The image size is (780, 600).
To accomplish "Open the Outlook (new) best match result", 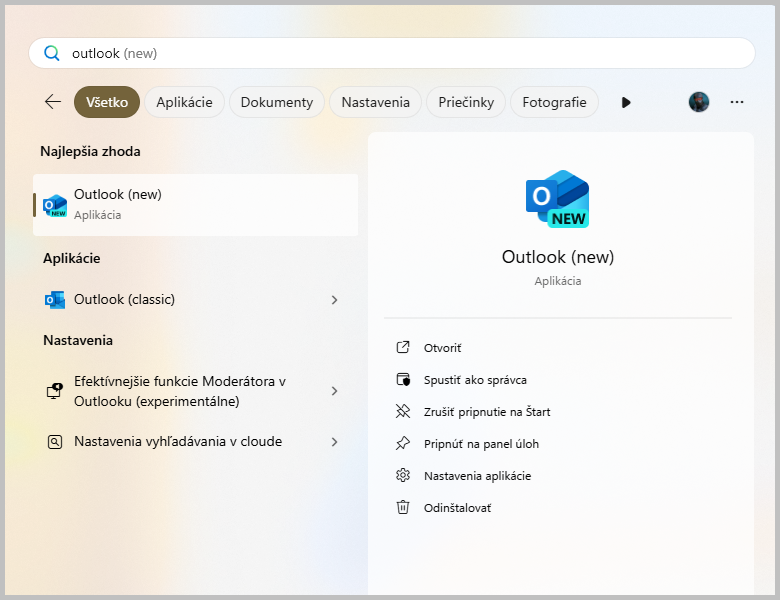I will (195, 204).
